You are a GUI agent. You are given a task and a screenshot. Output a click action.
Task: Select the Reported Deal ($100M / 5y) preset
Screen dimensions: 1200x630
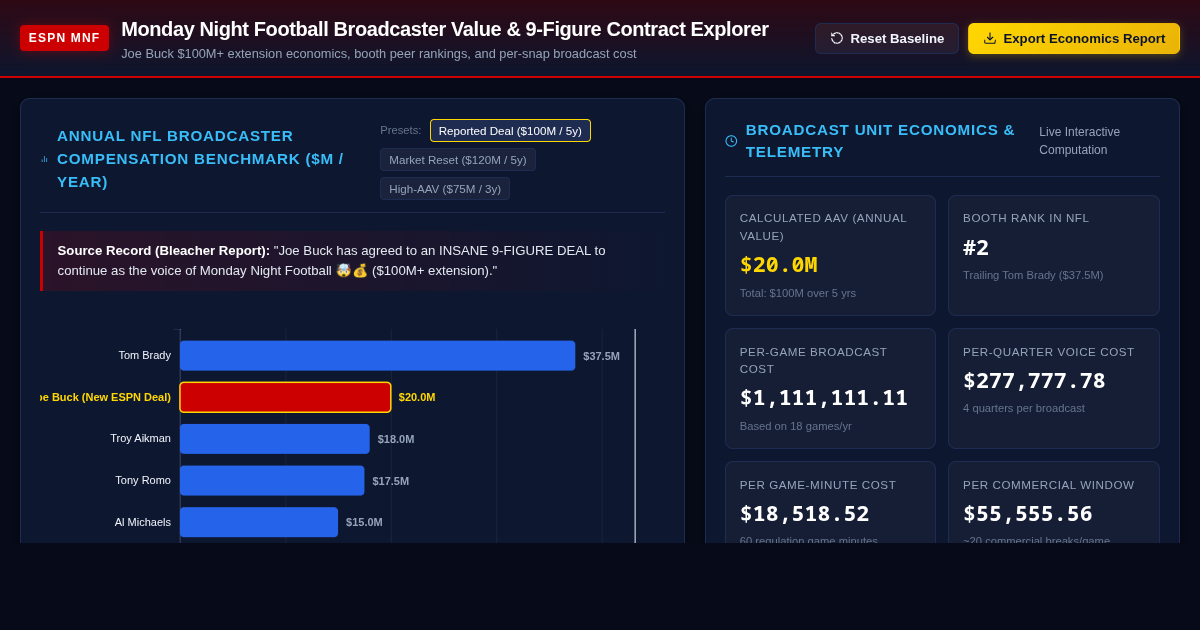click(x=510, y=131)
